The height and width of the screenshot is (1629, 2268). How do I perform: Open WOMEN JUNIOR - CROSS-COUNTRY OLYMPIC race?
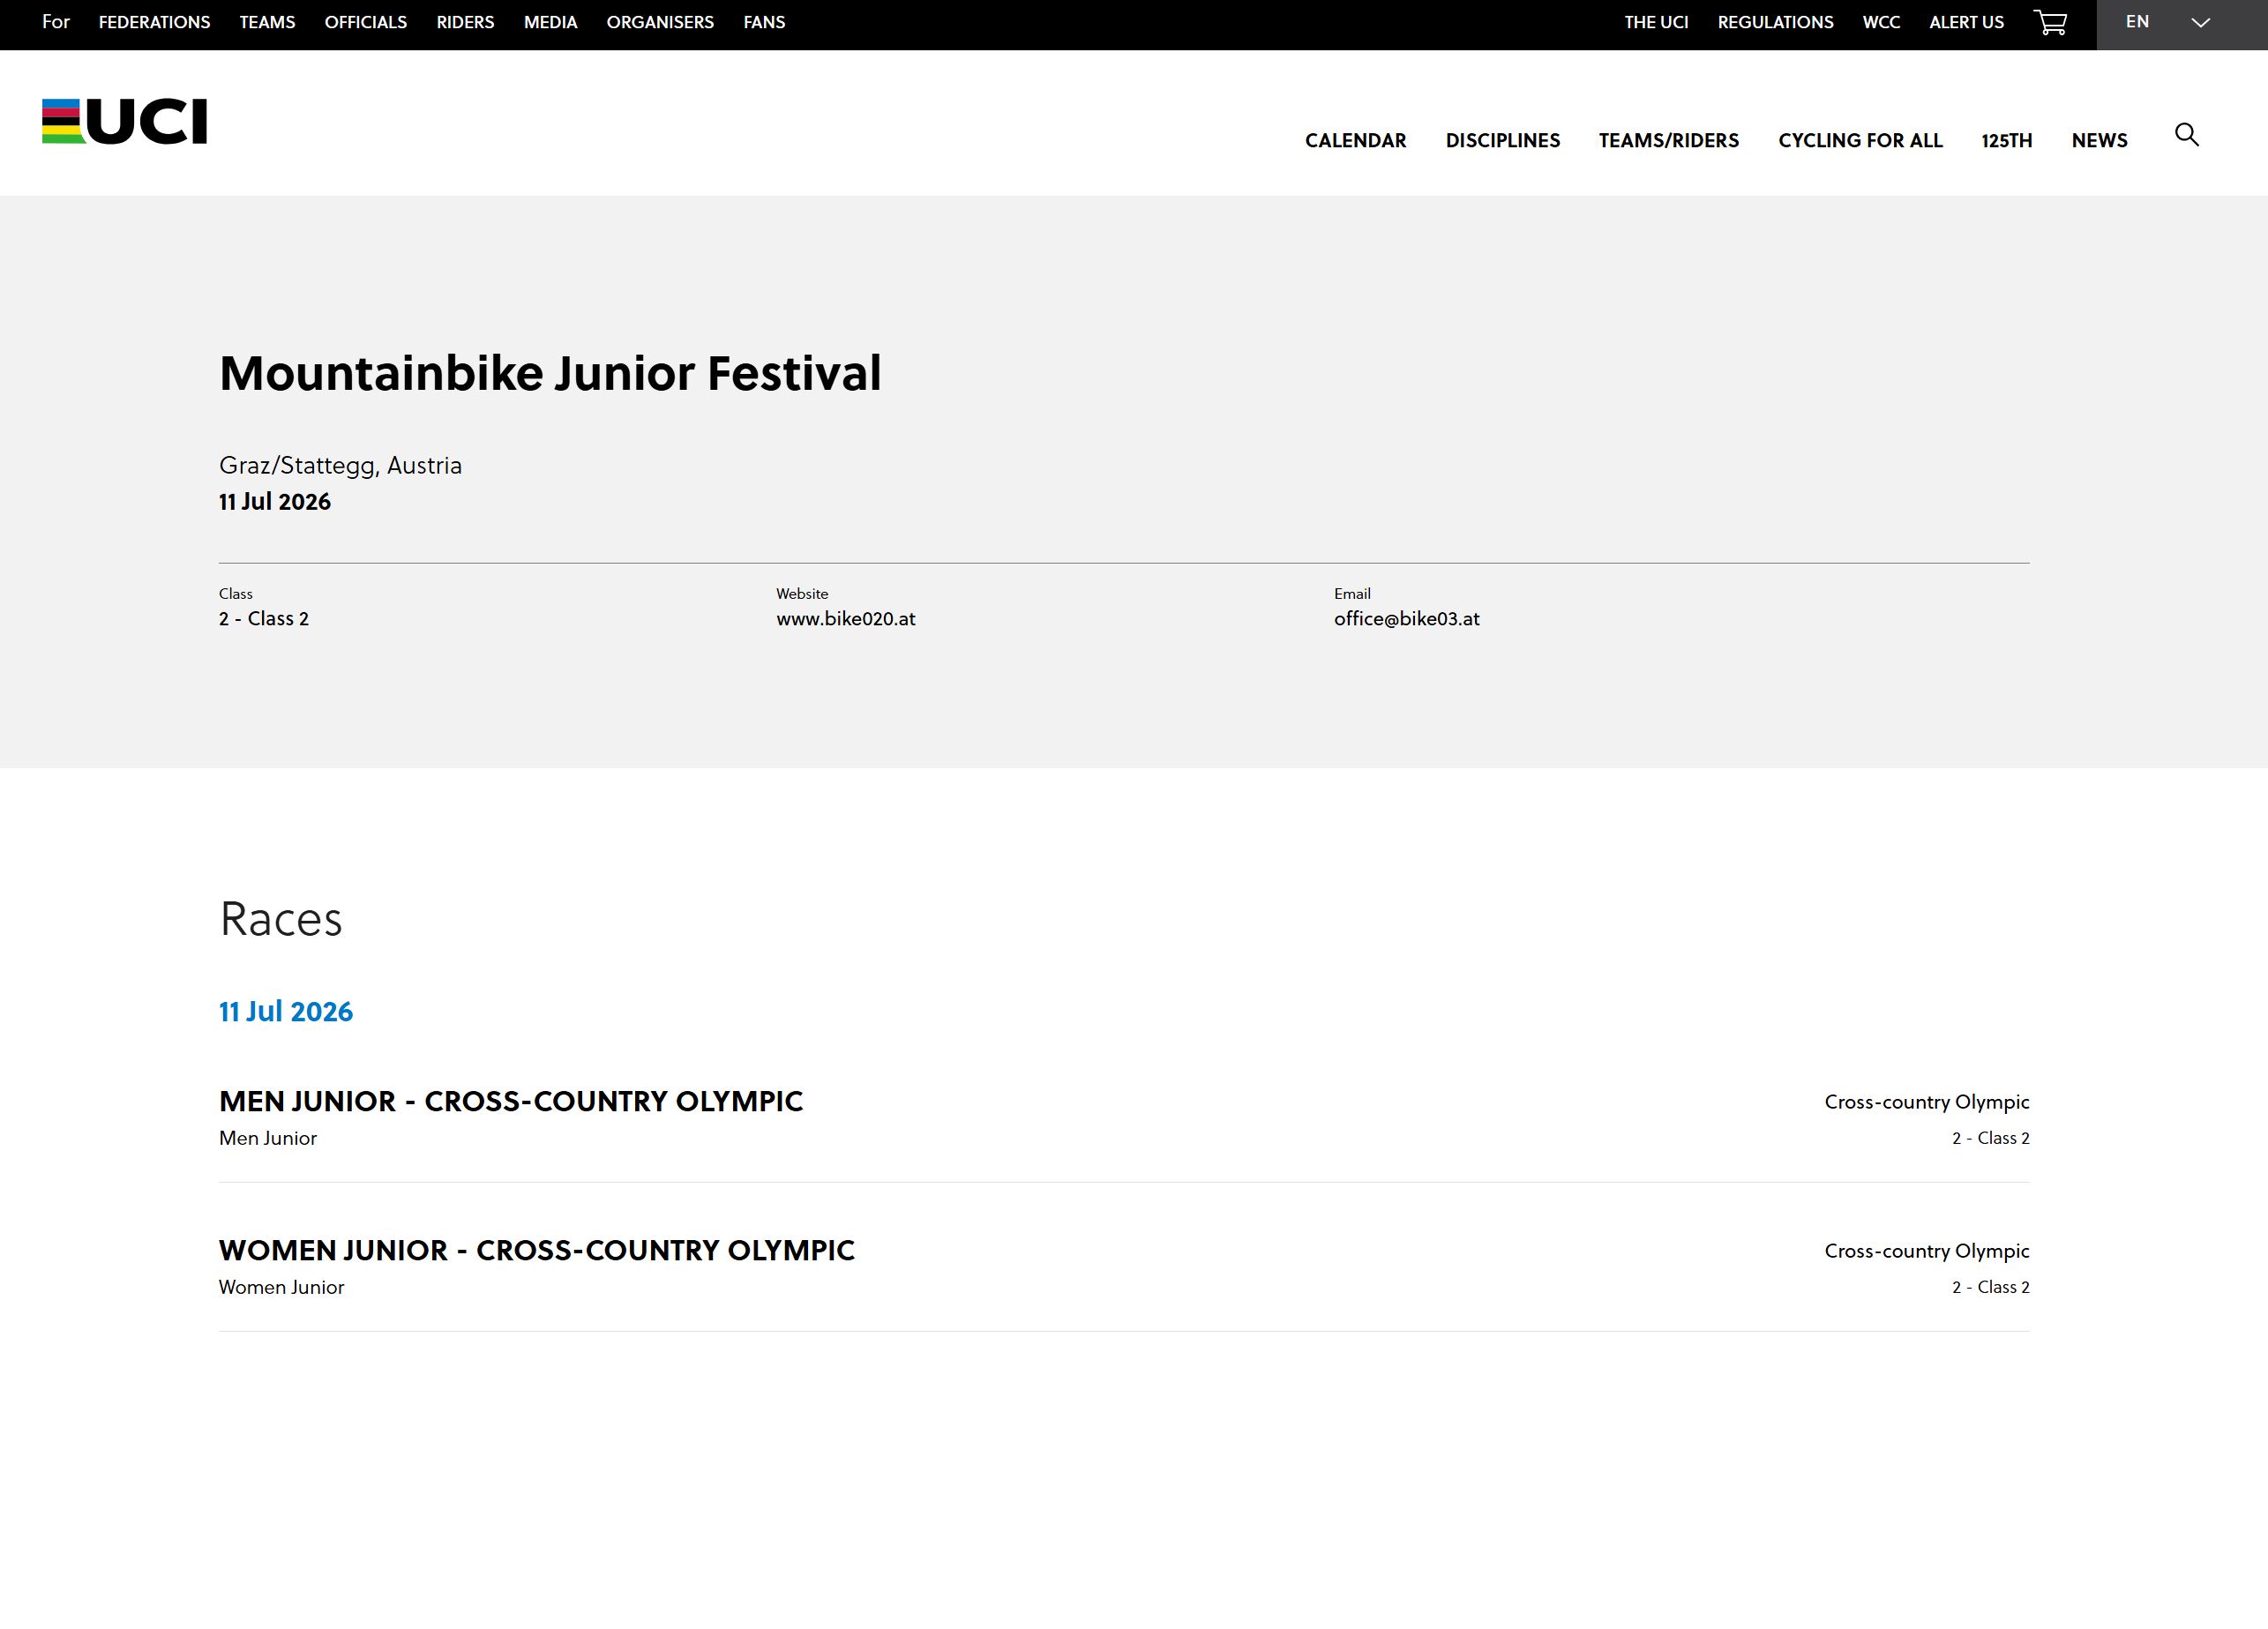(537, 1250)
